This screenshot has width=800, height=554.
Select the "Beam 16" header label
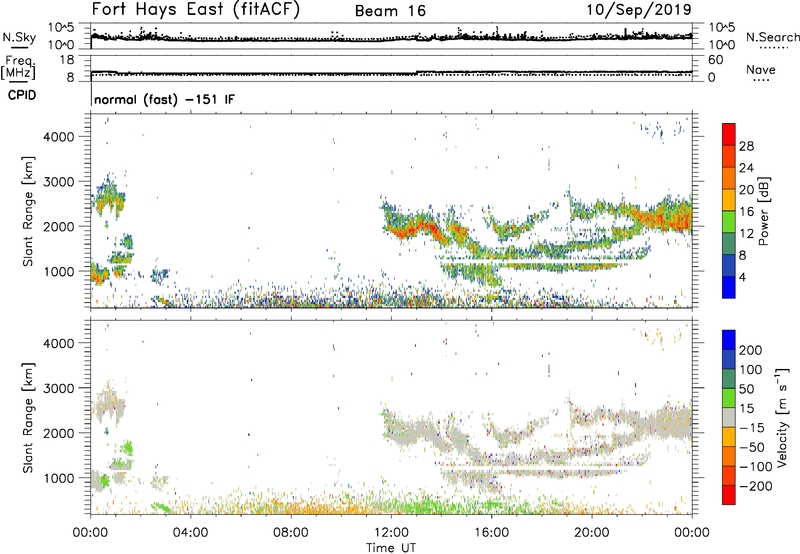(x=390, y=11)
